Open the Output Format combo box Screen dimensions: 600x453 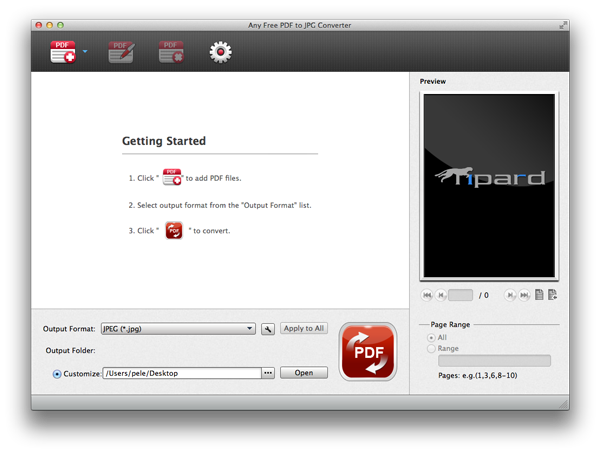[178, 329]
